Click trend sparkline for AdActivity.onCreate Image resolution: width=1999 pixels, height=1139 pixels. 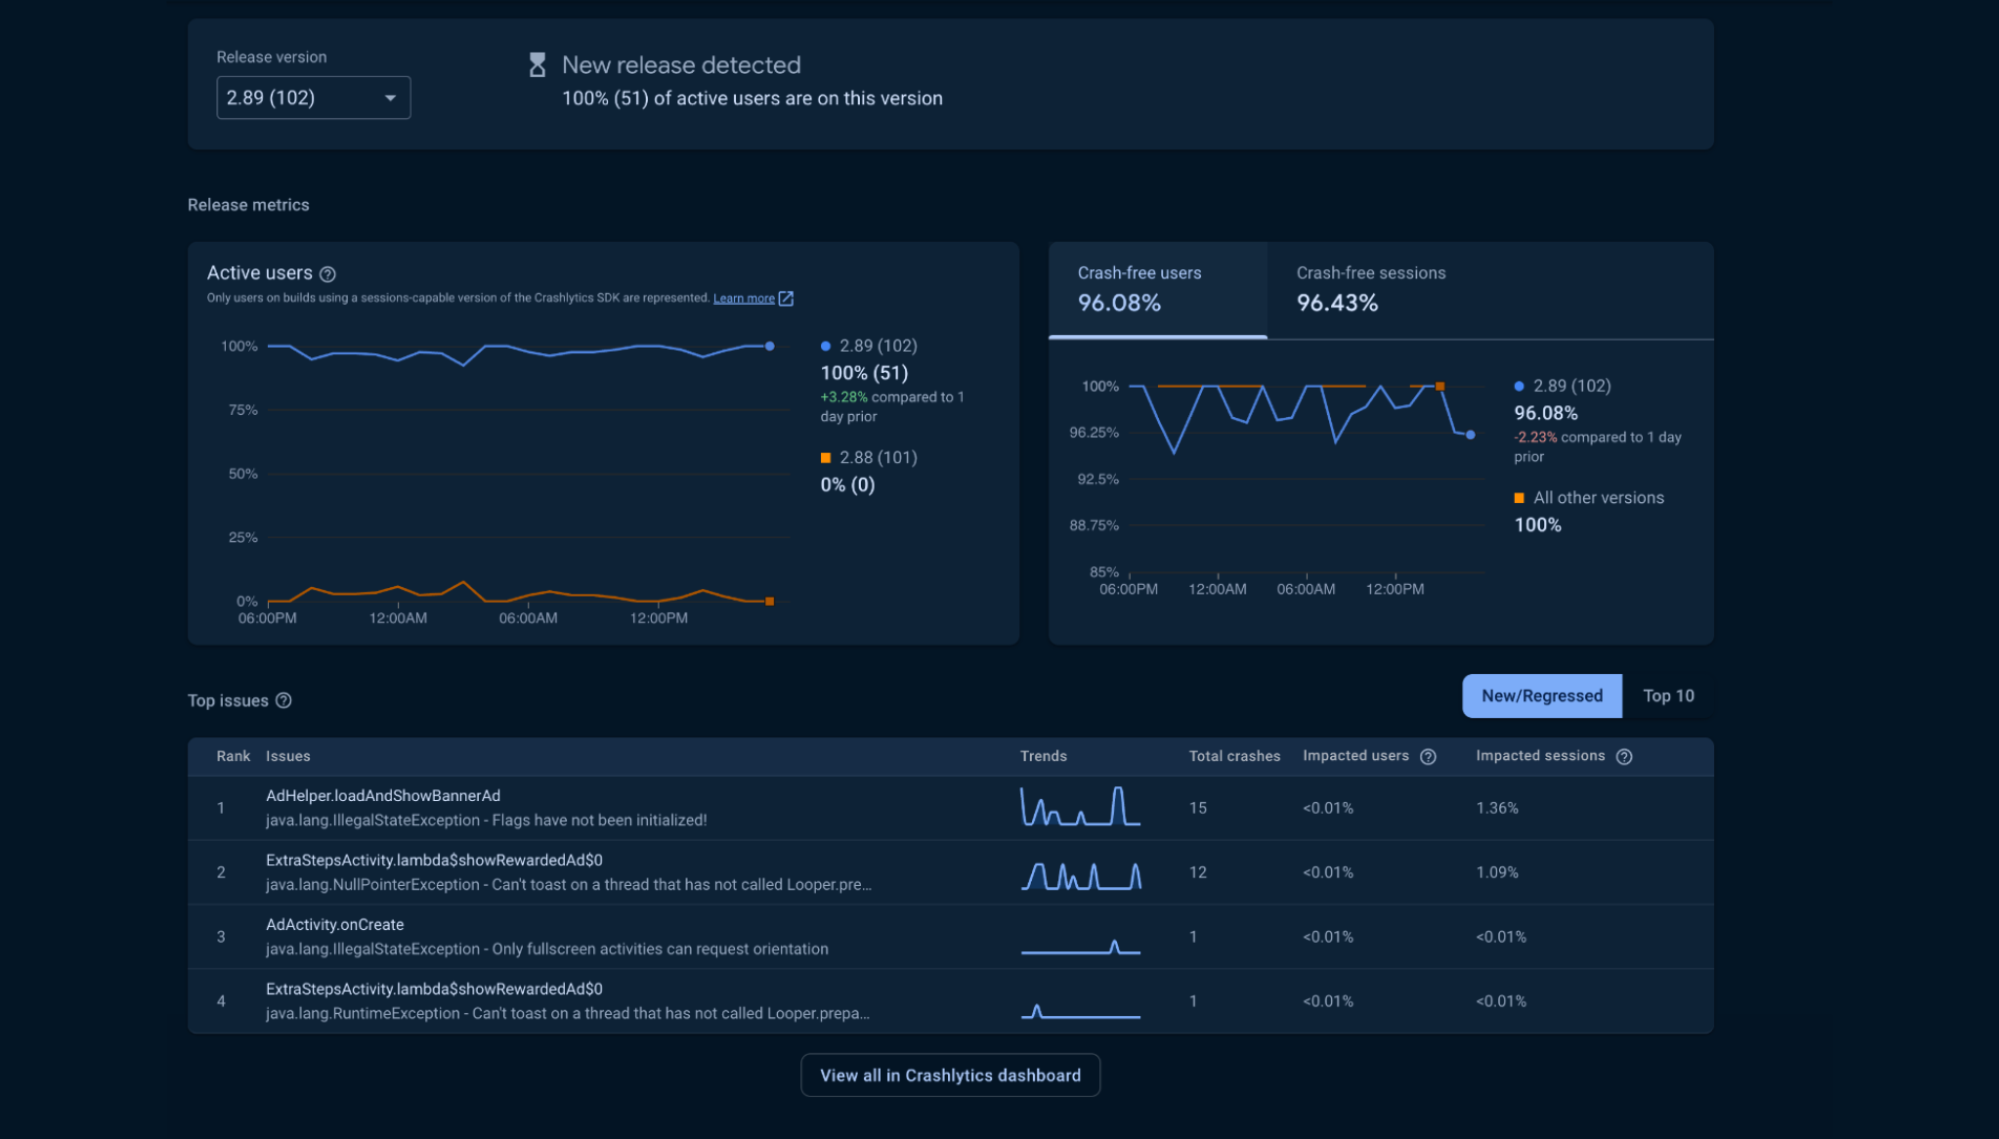pyautogui.click(x=1080, y=946)
